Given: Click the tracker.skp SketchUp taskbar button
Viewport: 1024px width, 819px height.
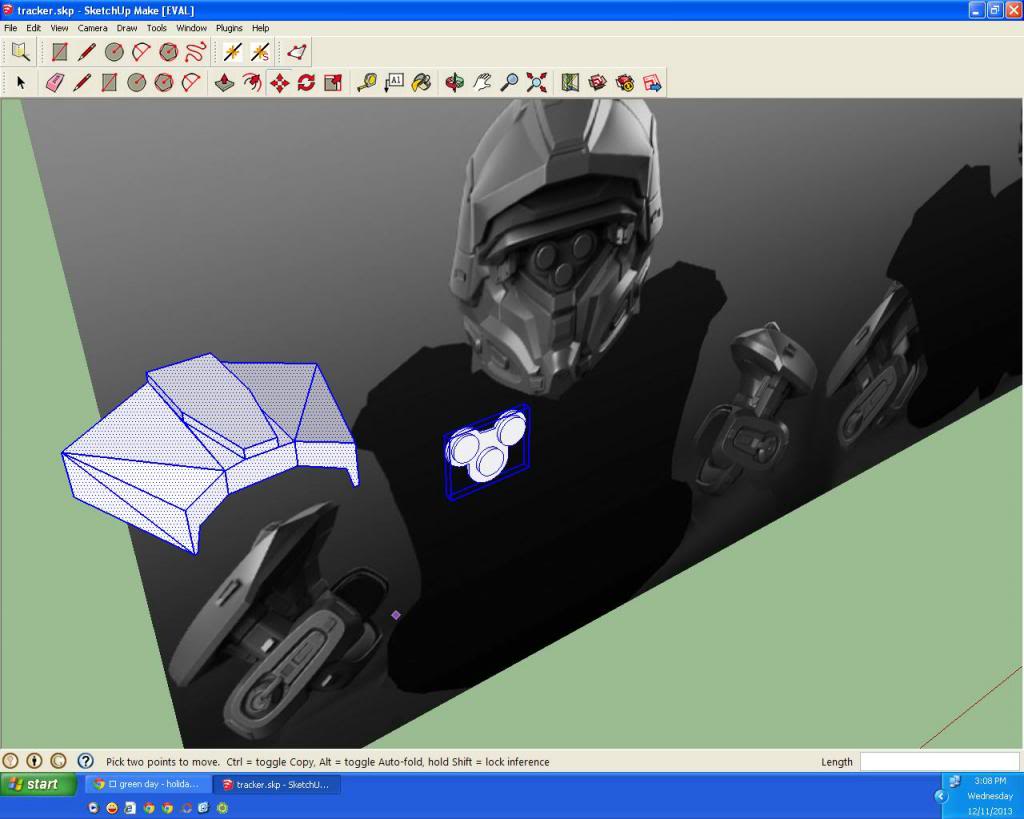Looking at the screenshot, I should point(278,784).
